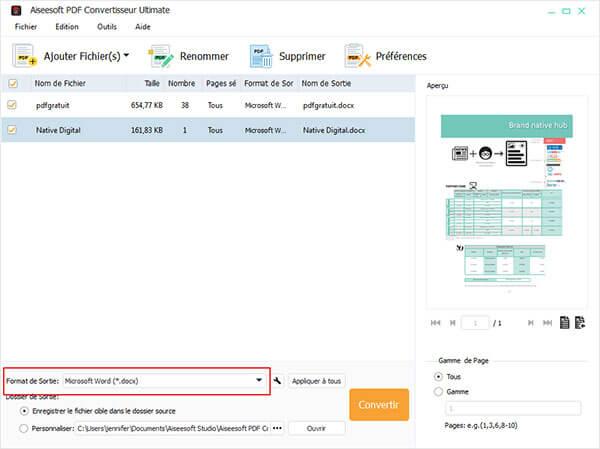
Task: Select the Gamme page range radio button
Action: tap(439, 392)
